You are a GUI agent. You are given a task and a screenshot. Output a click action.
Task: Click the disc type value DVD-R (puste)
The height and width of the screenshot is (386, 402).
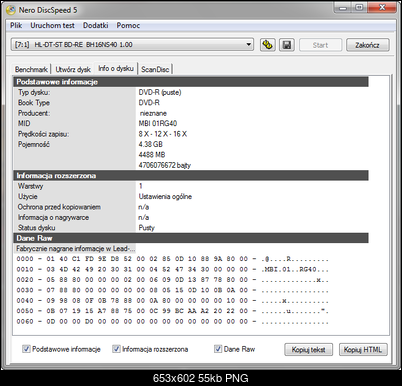(160, 92)
